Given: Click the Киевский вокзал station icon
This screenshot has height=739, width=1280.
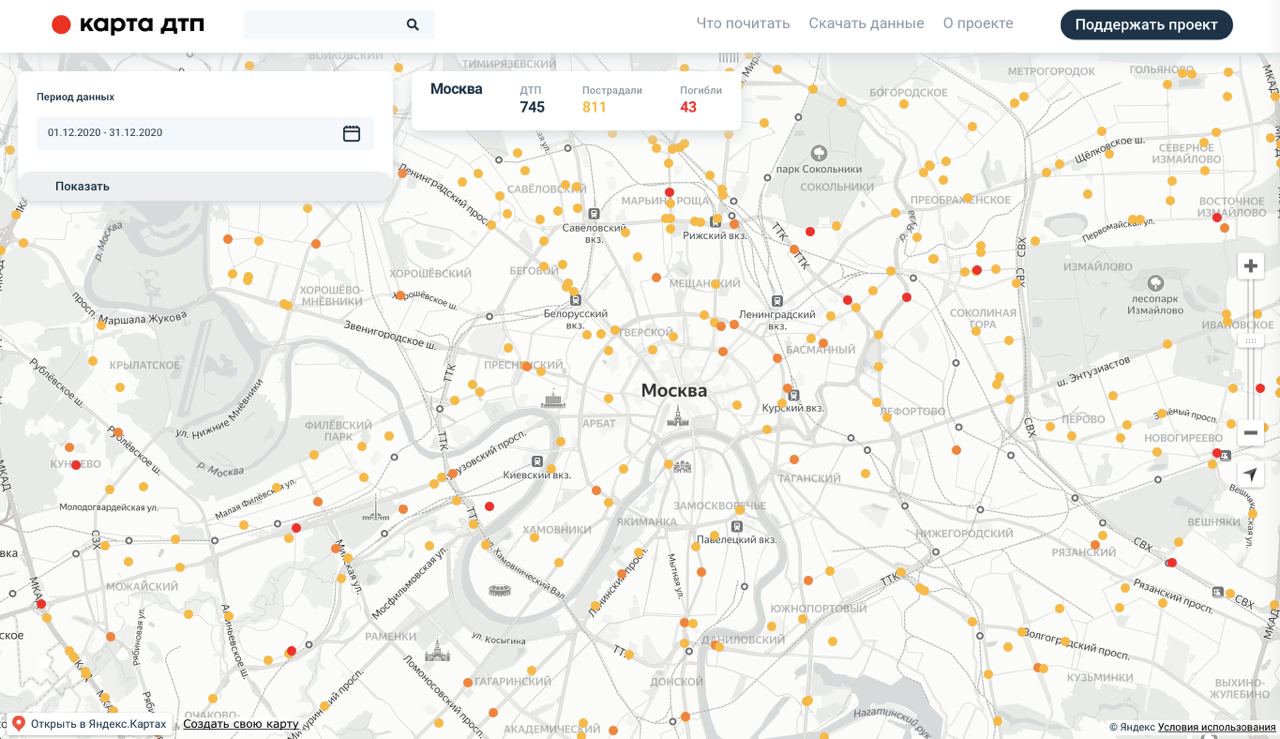Looking at the screenshot, I should 537,461.
